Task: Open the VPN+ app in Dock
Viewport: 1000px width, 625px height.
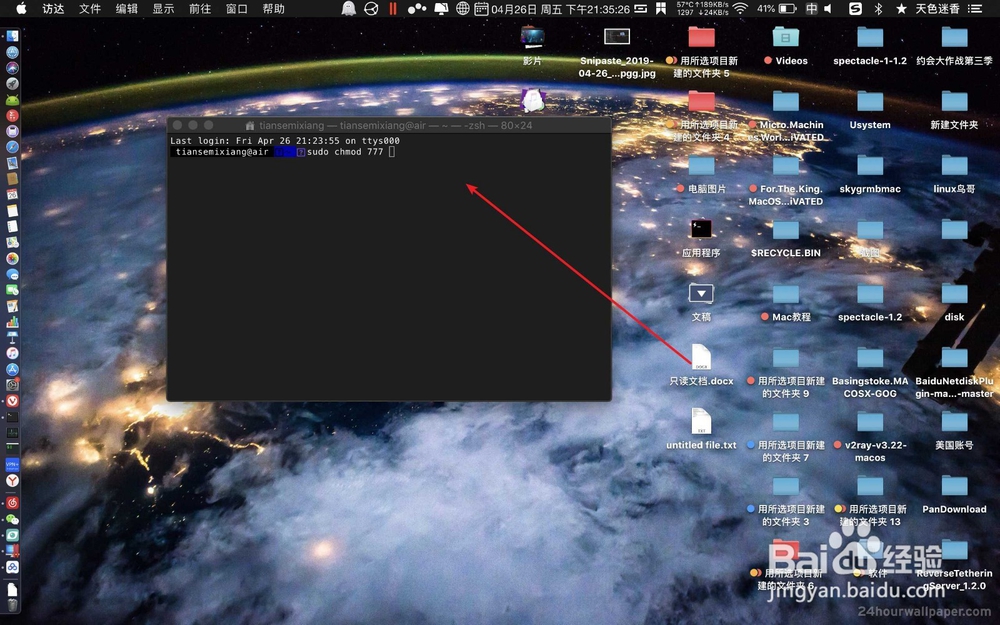Action: pos(12,464)
